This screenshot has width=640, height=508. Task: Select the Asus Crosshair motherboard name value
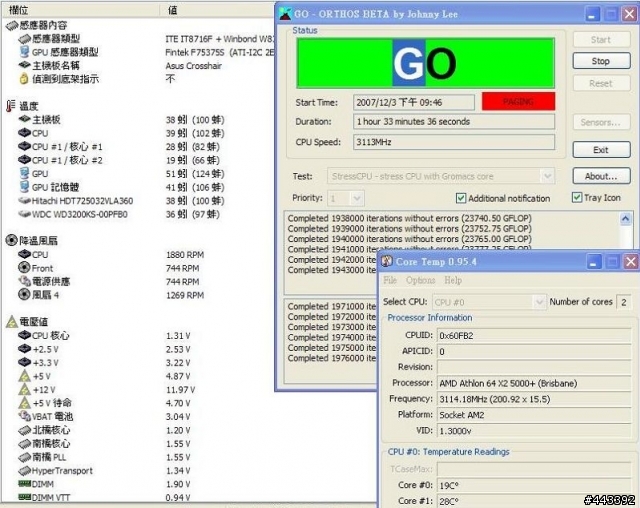pyautogui.click(x=193, y=66)
